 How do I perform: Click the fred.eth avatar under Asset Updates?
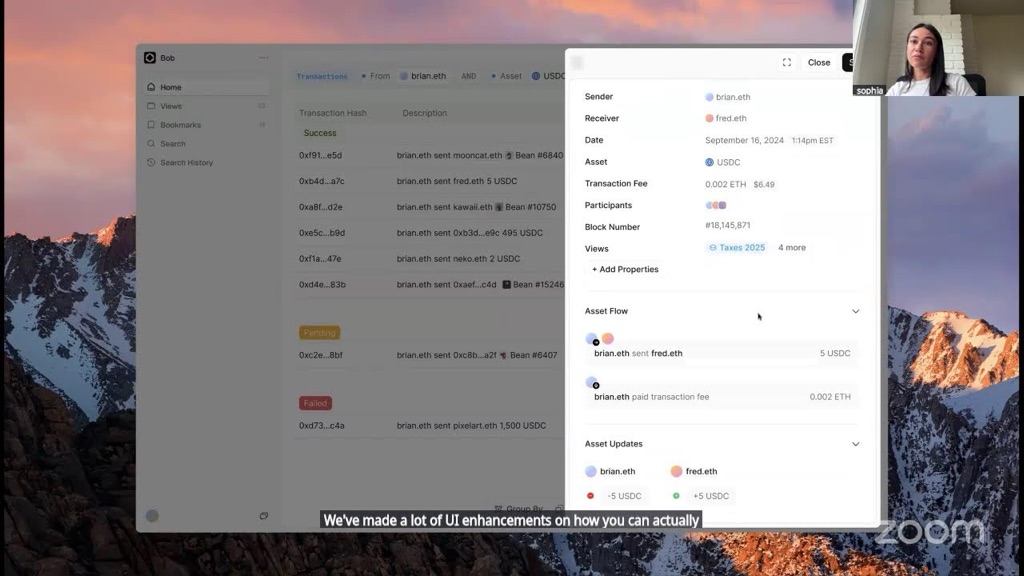[x=677, y=471]
